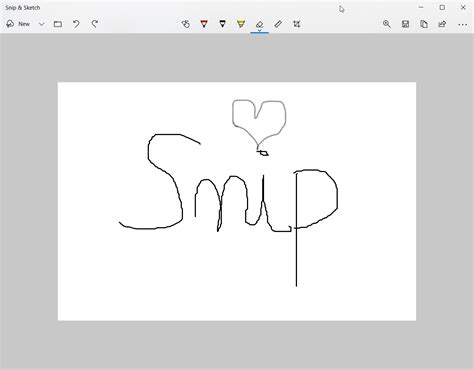This screenshot has width=474, height=370.
Task: Select the Eraser tool
Action: [x=259, y=24]
